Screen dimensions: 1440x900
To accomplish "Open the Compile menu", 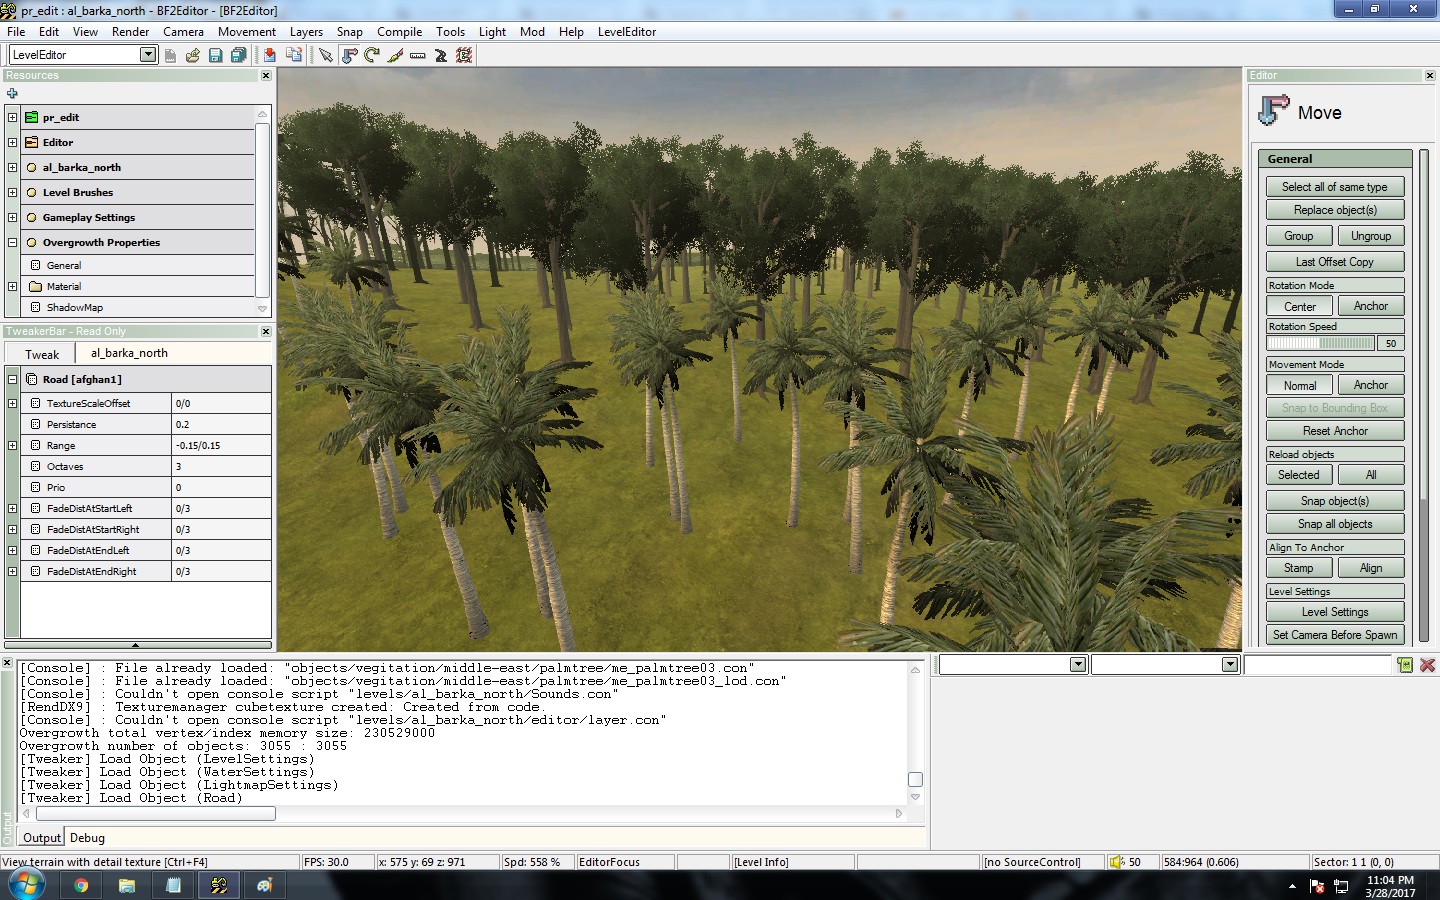I will point(399,32).
